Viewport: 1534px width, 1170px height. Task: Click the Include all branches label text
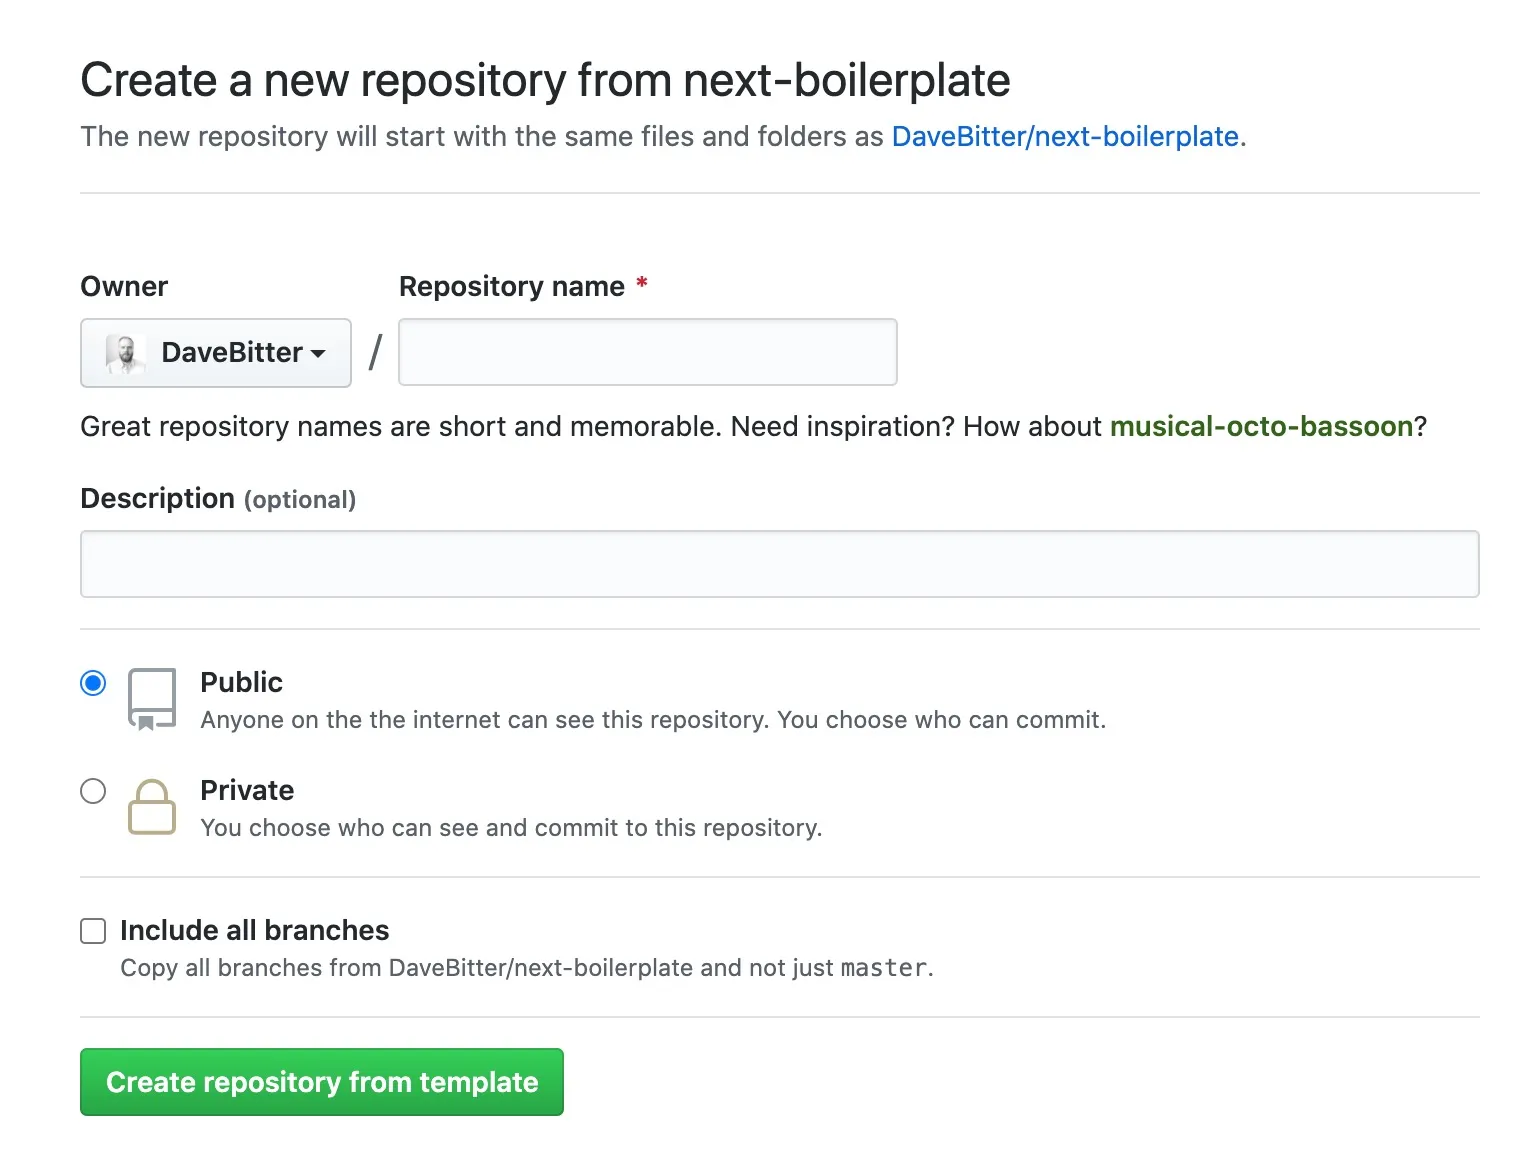pyautogui.click(x=254, y=930)
